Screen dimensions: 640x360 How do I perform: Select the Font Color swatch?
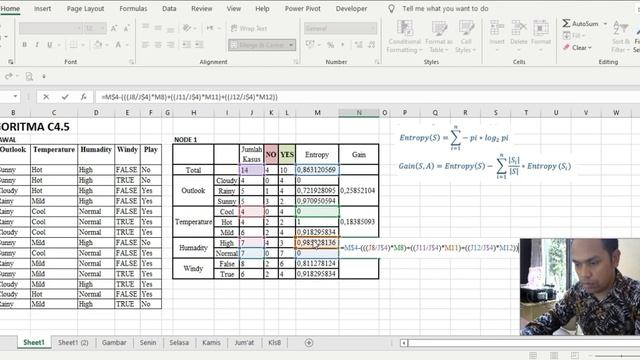tap(118, 45)
